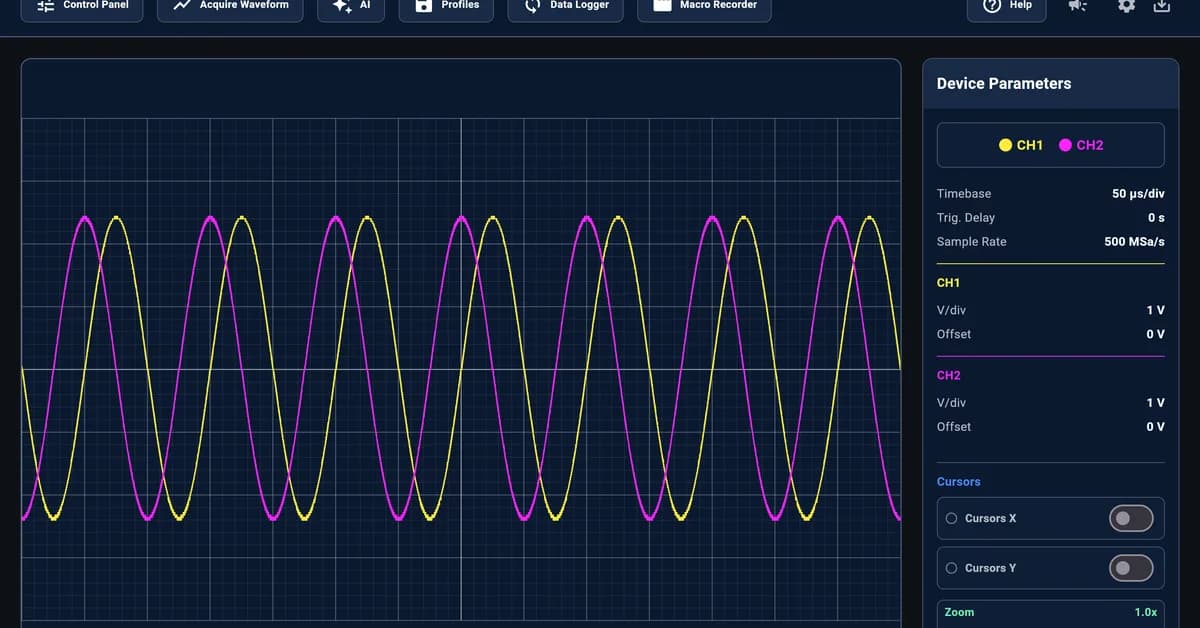Toggle the yellow CH1 channel legend
This screenshot has height=628, width=1200.
1021,145
